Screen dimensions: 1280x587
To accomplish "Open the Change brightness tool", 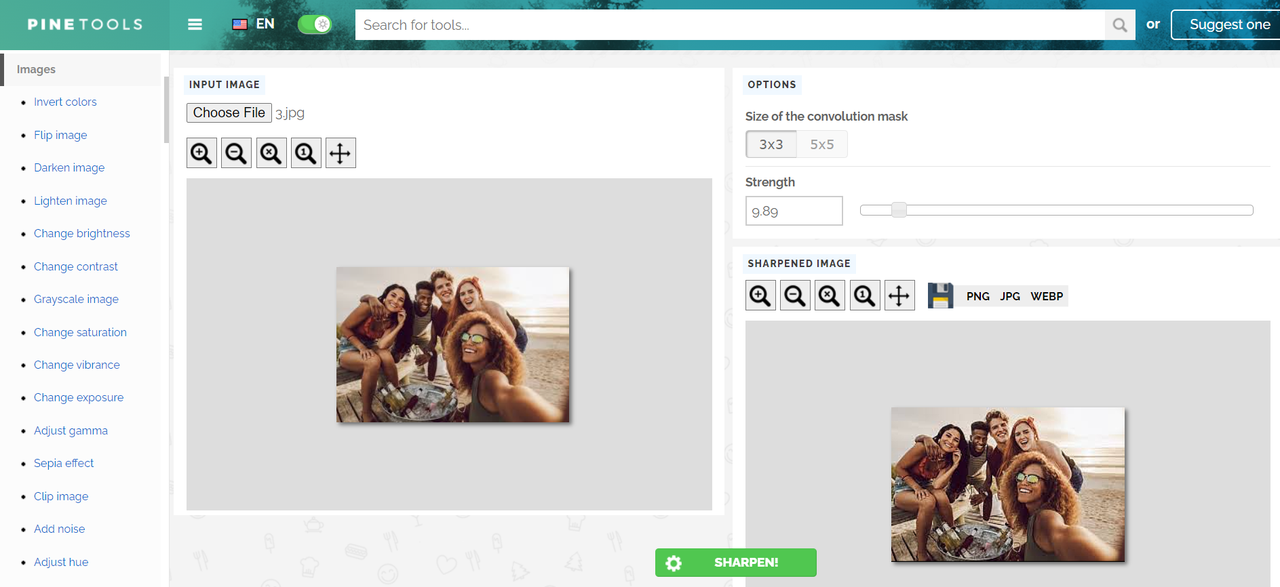I will [82, 233].
